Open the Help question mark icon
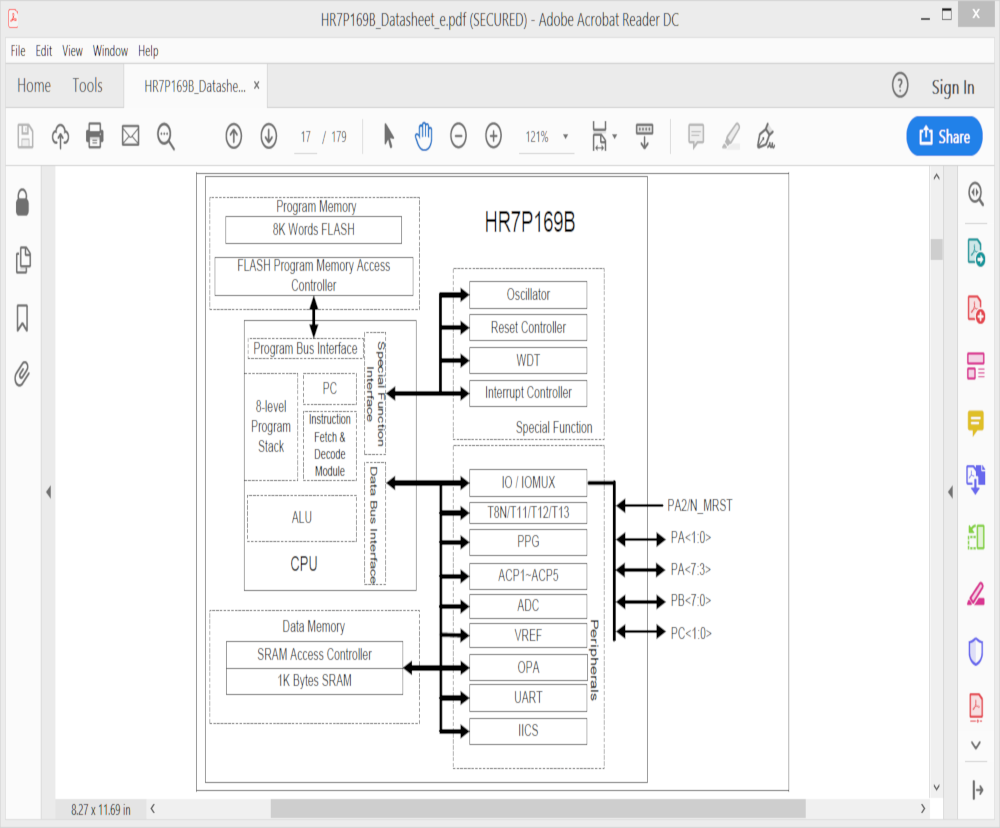The height and width of the screenshot is (828, 1000). click(900, 85)
